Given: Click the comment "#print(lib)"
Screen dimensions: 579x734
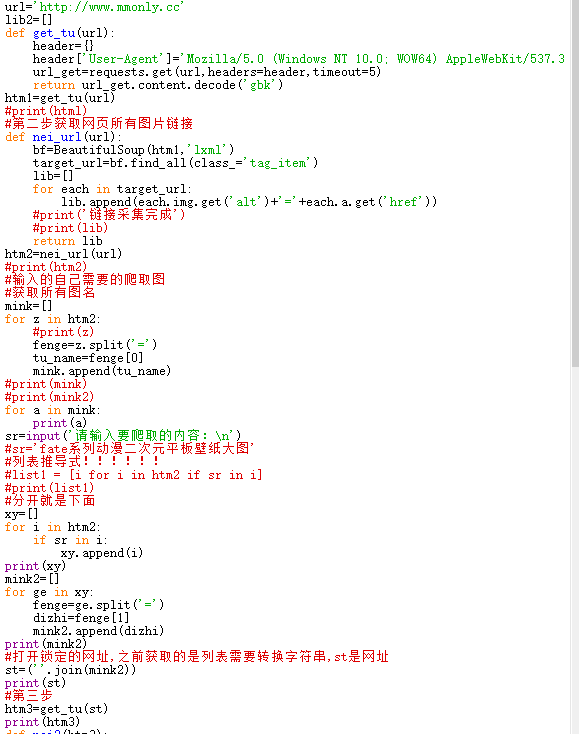Looking at the screenshot, I should point(70,228).
